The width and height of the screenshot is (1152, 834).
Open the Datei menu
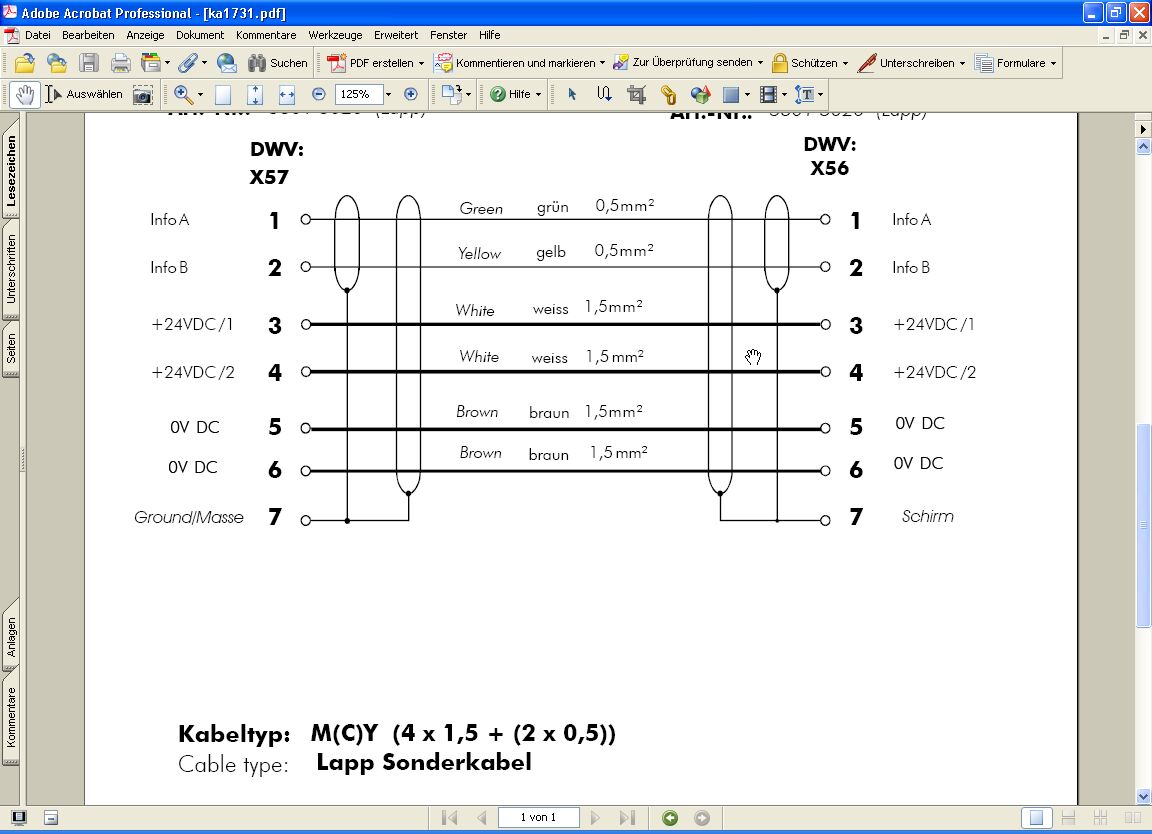pos(37,35)
